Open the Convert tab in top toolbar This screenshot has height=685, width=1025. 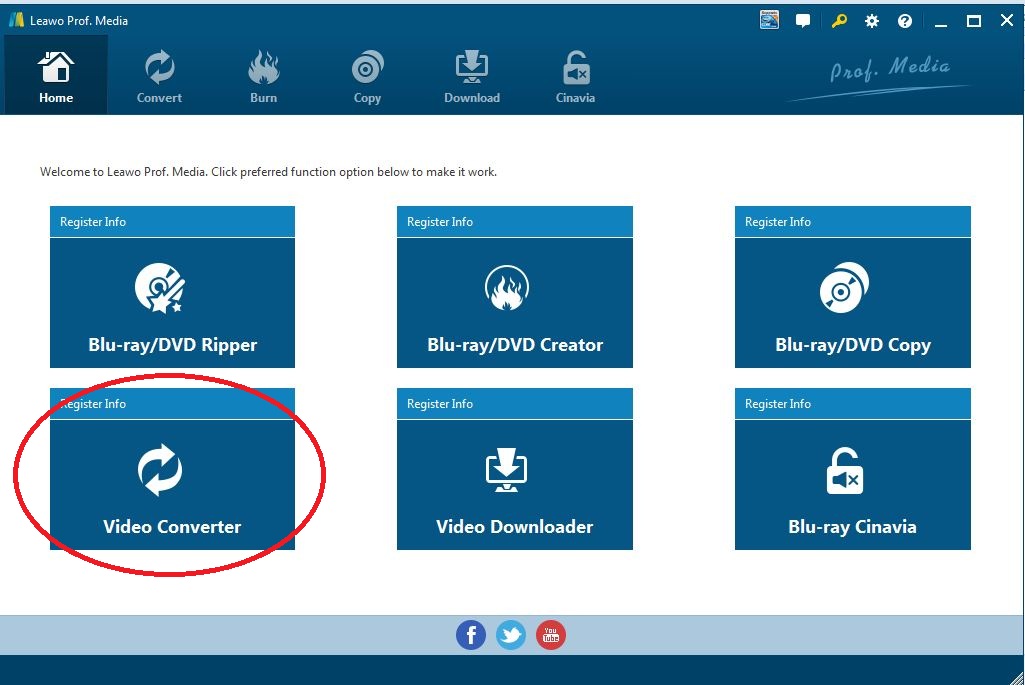(x=159, y=77)
